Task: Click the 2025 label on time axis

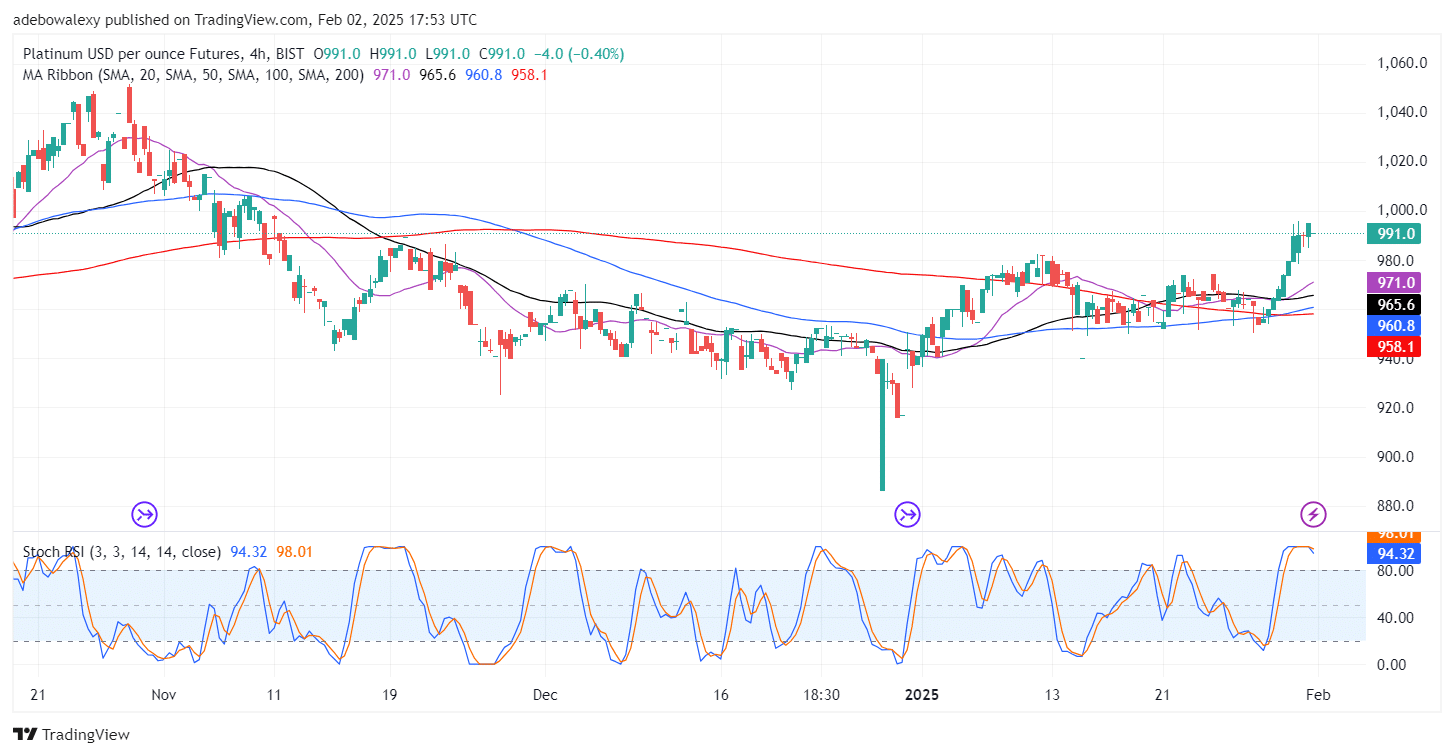Action: click(x=921, y=694)
